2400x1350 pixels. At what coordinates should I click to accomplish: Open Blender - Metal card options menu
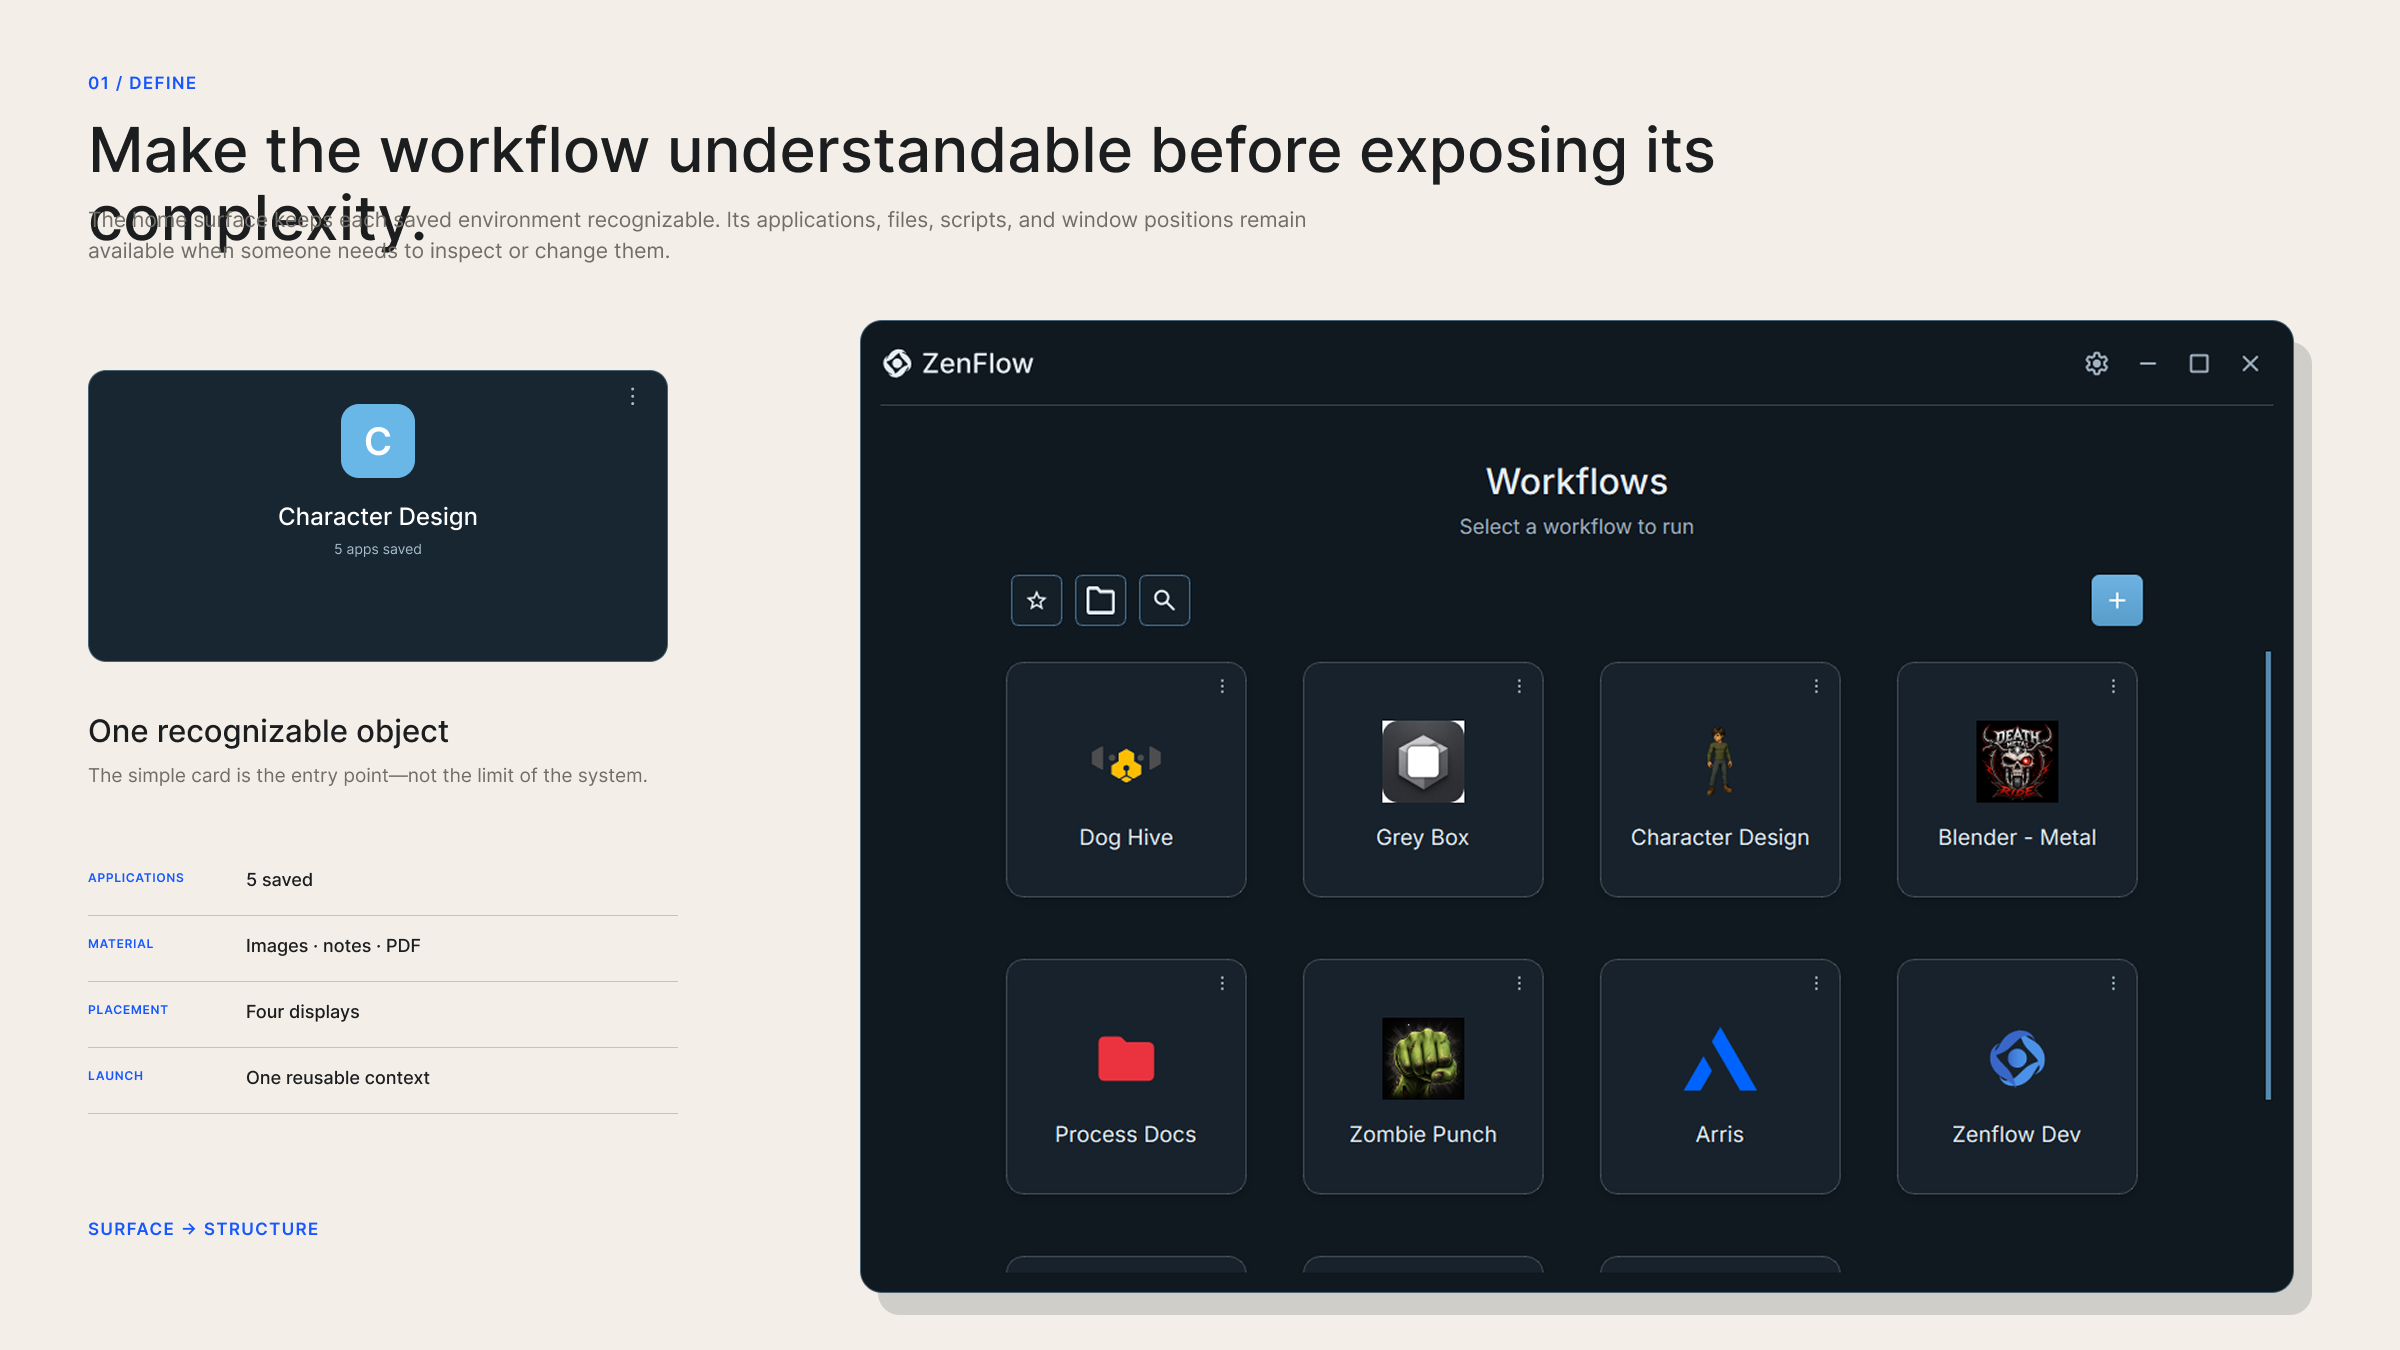pyautogui.click(x=2113, y=686)
